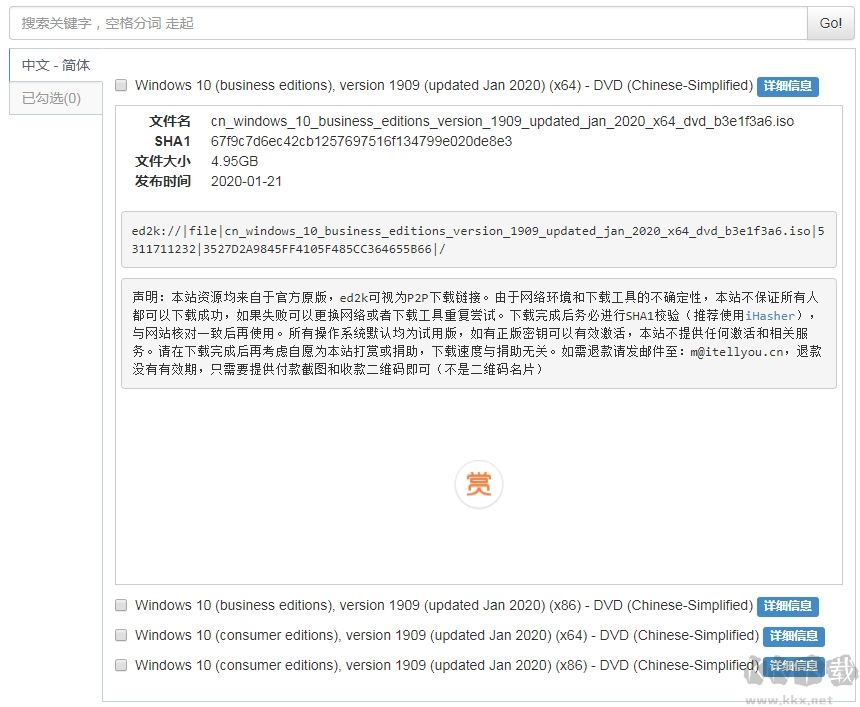Click Windows 10 business editions x86 title
This screenshot has height=707, width=860.
(444, 606)
